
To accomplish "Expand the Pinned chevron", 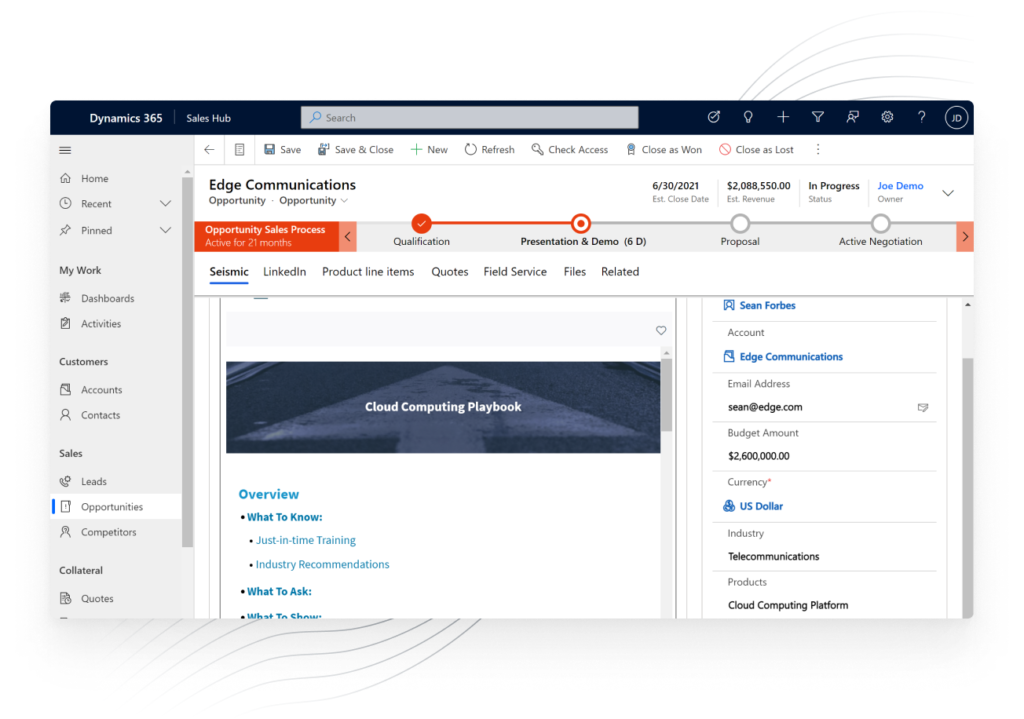I will coord(165,231).
